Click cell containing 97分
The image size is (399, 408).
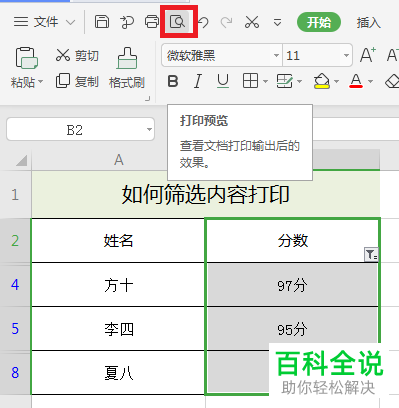(x=292, y=285)
